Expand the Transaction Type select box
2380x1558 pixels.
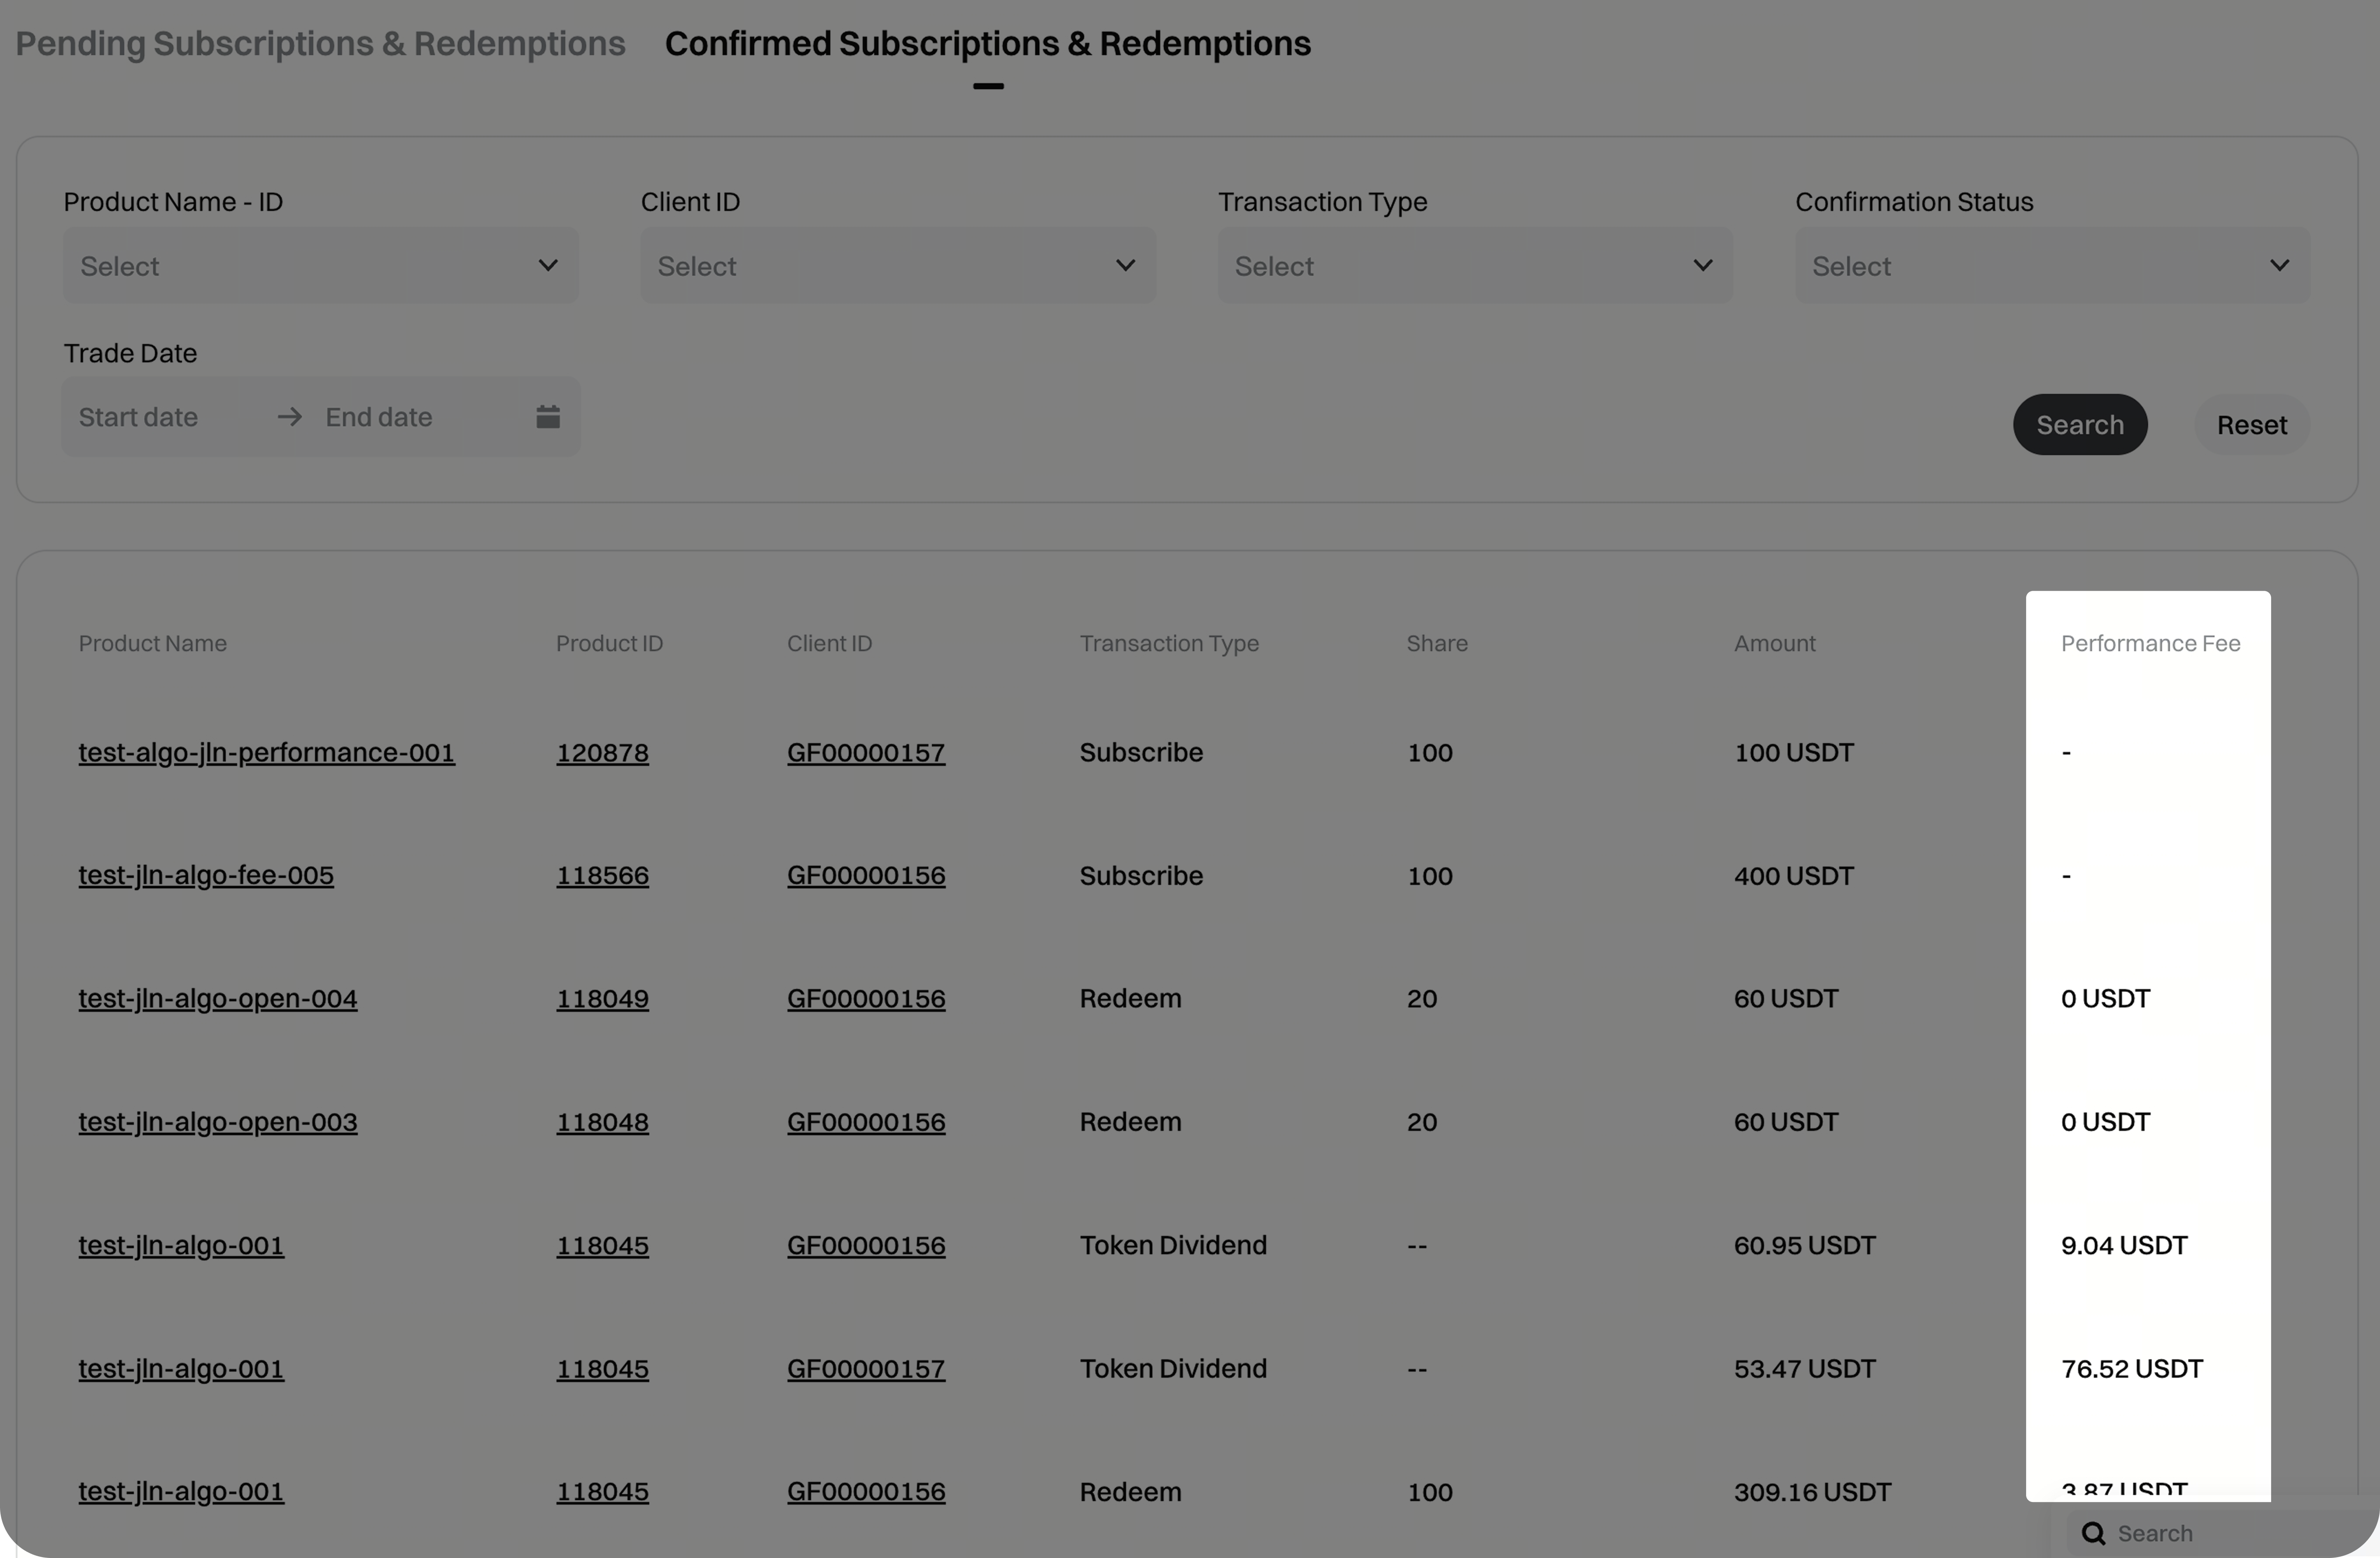tap(1474, 265)
